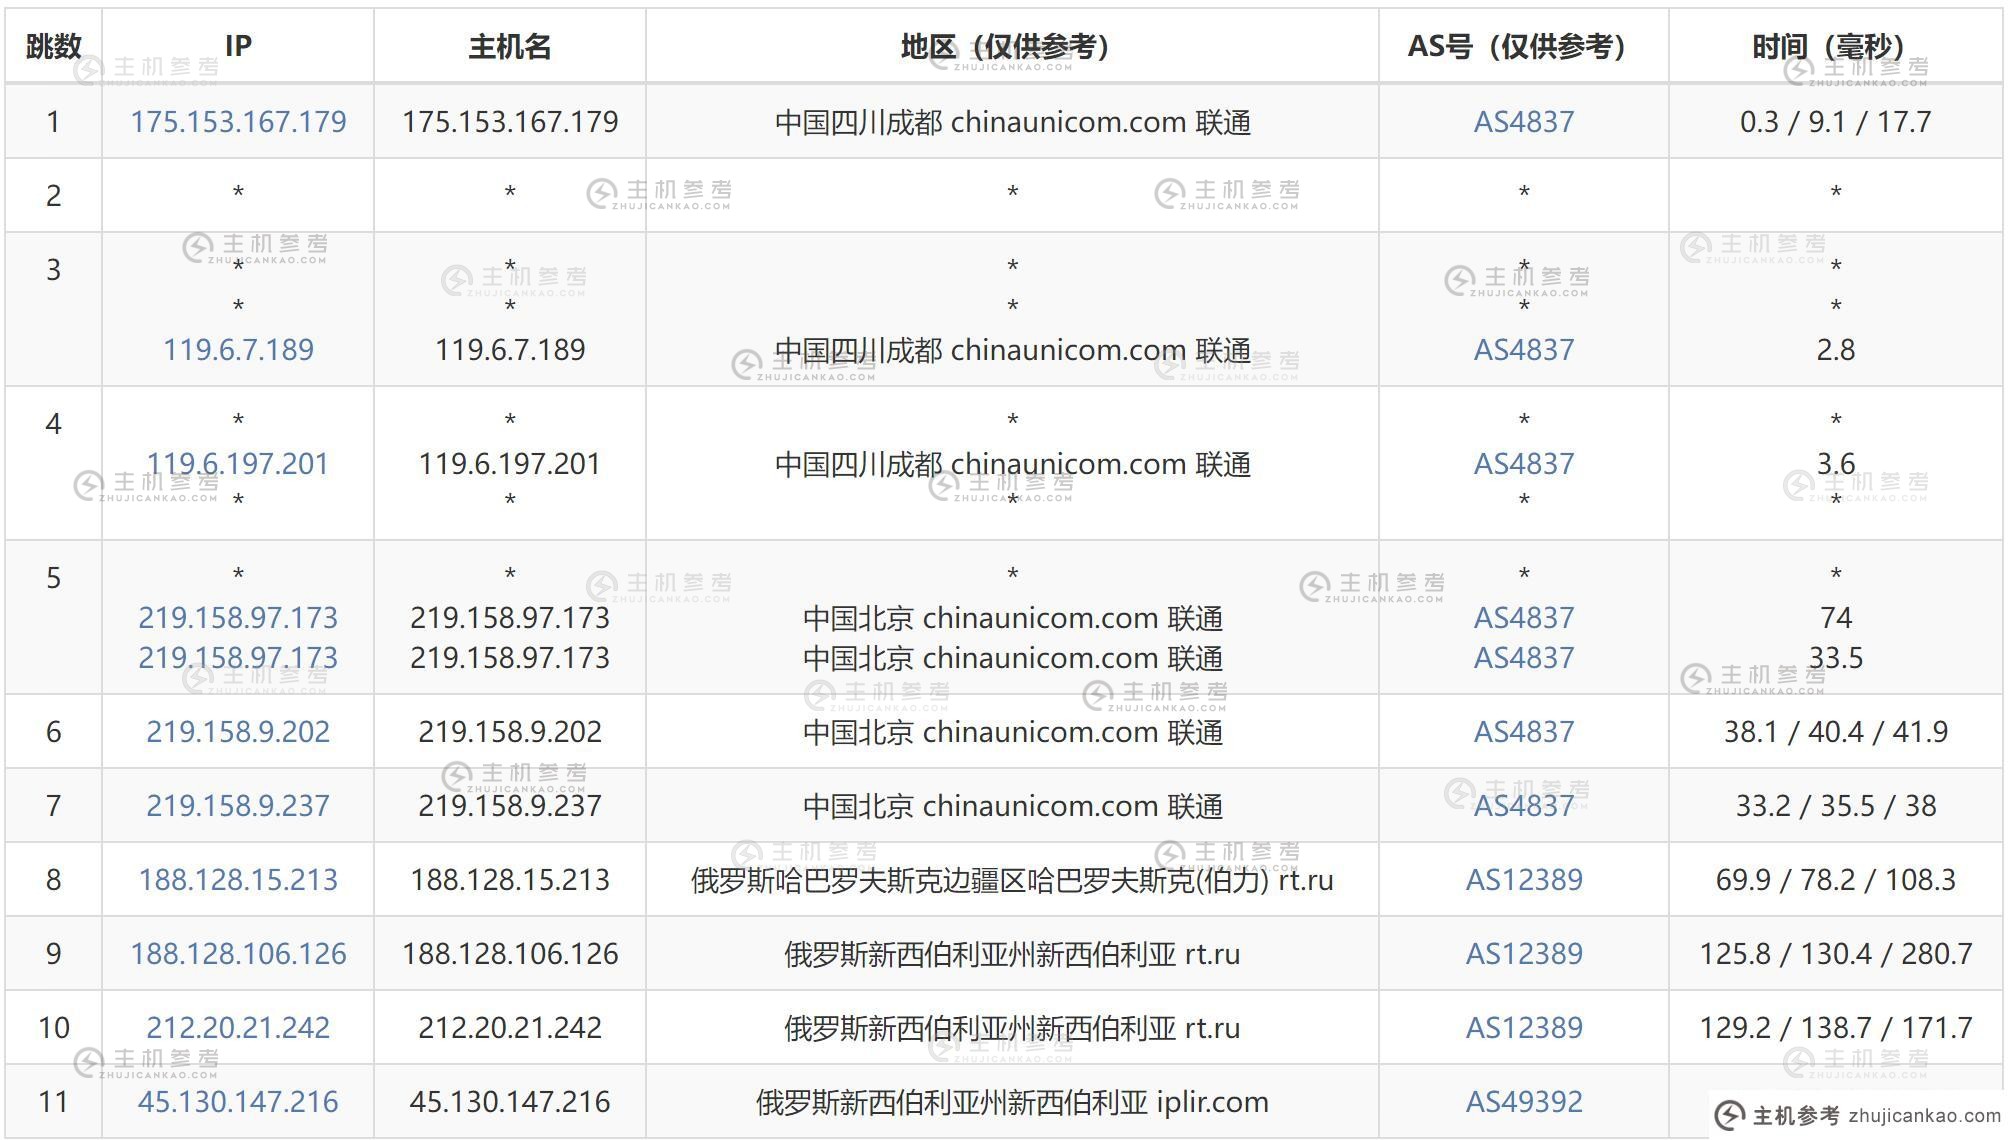
Task: Open IP link 212.20.21.242 in hop 10
Action: [x=238, y=1028]
